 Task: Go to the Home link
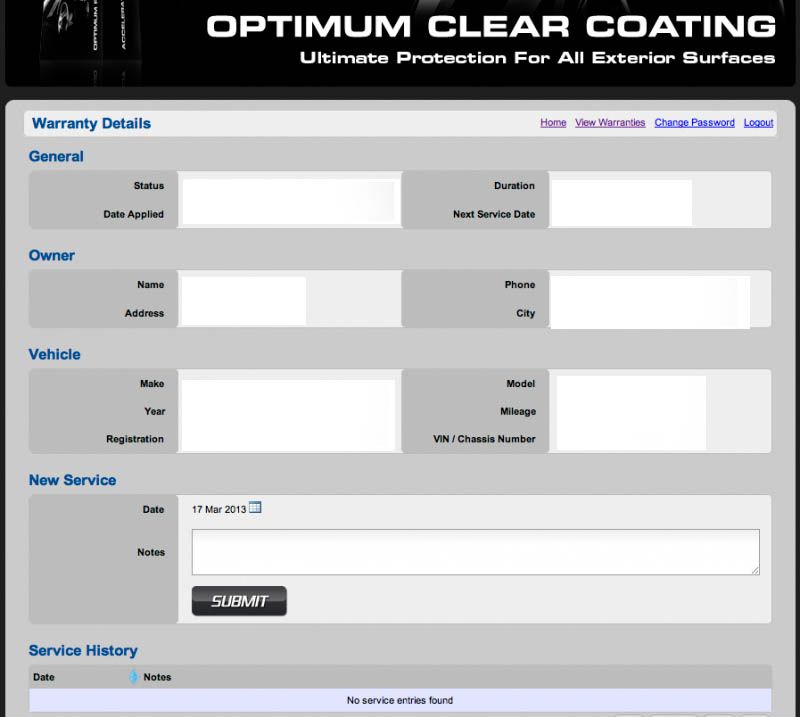coord(553,122)
